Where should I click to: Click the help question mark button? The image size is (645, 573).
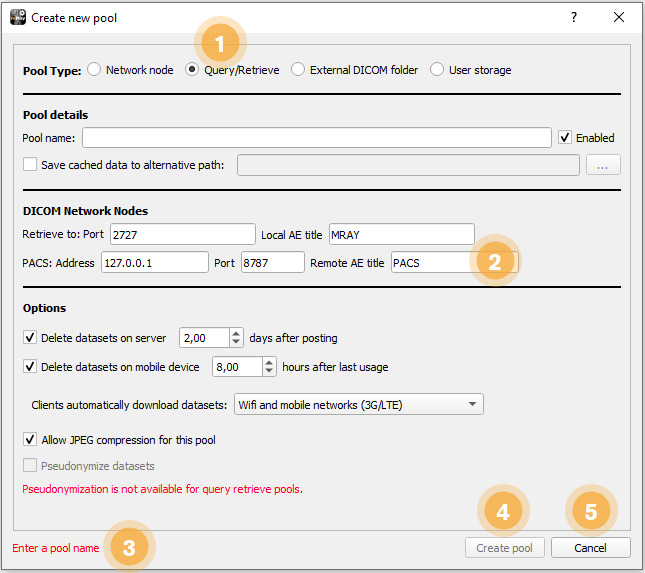pos(573,17)
